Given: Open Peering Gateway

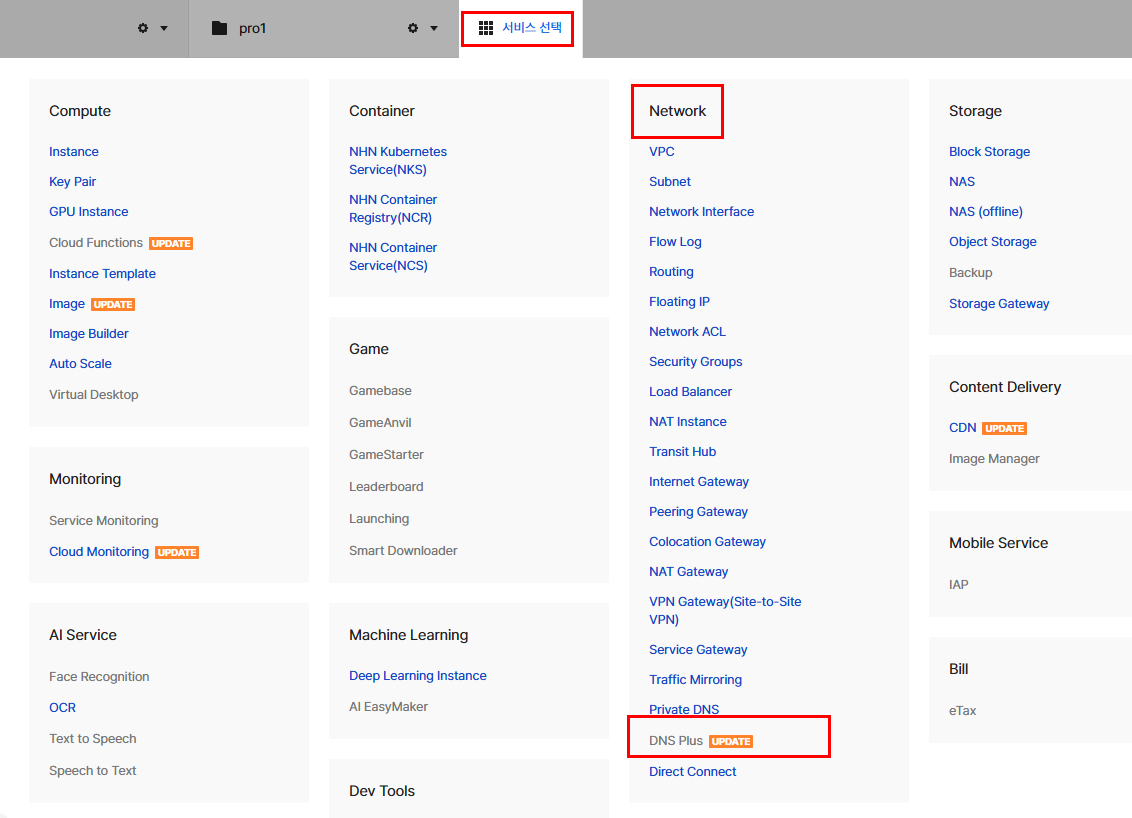Looking at the screenshot, I should tap(698, 512).
